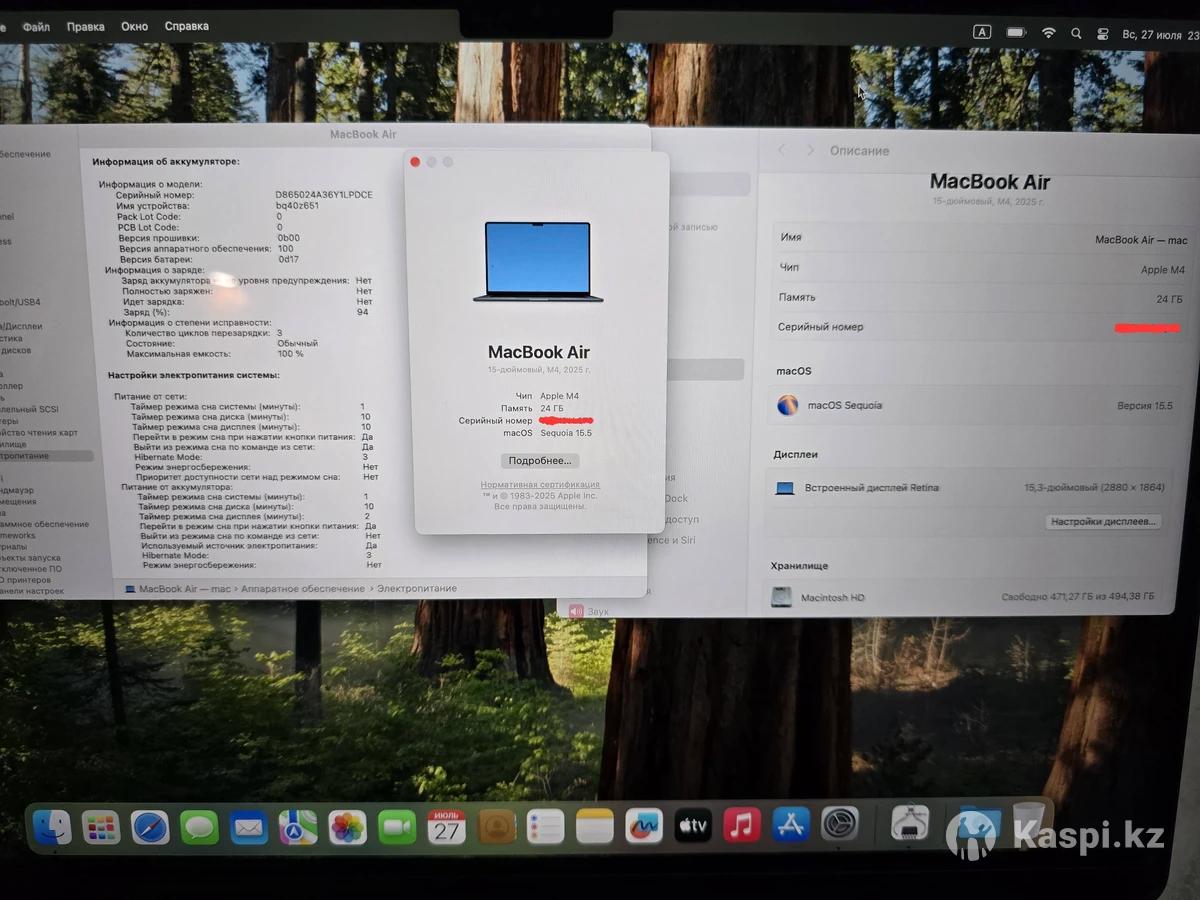Click the Чип 'Apple M4' row in Settings
This screenshot has height=900, width=1200.
pyautogui.click(x=981, y=268)
